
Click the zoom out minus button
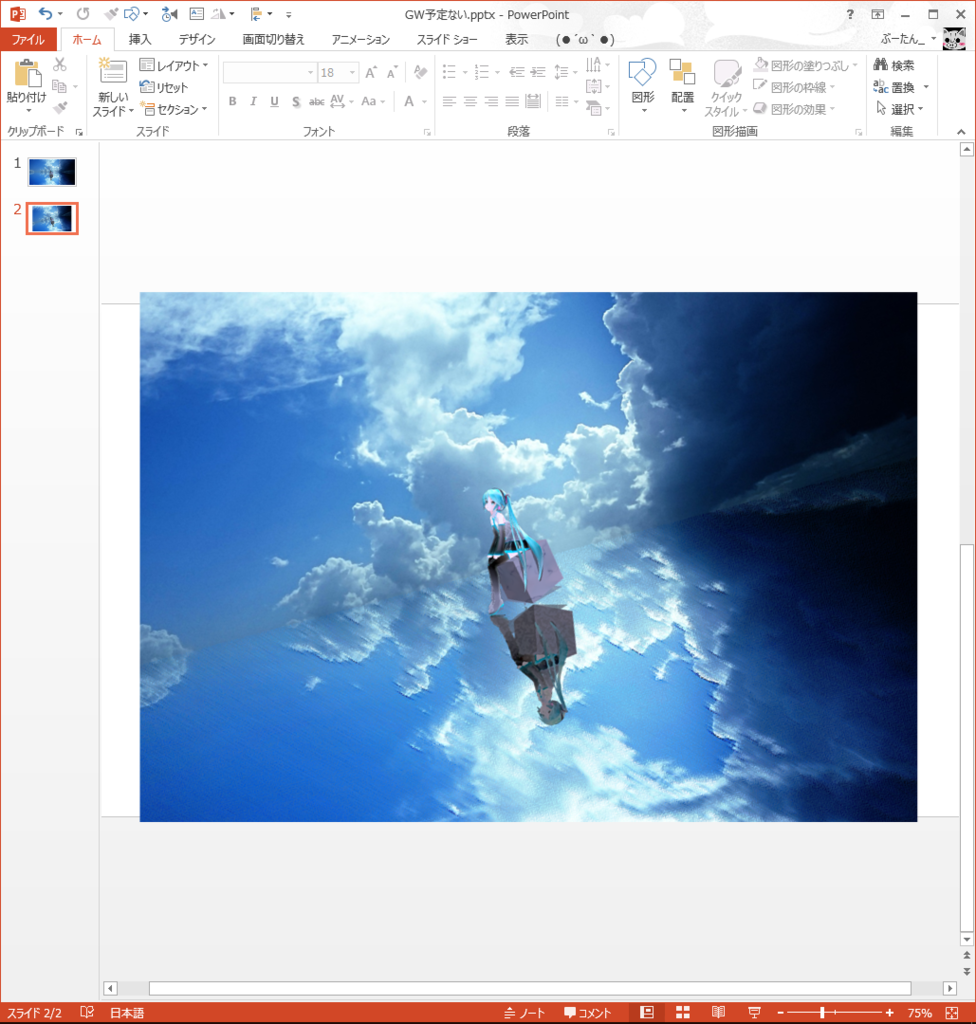click(781, 1012)
